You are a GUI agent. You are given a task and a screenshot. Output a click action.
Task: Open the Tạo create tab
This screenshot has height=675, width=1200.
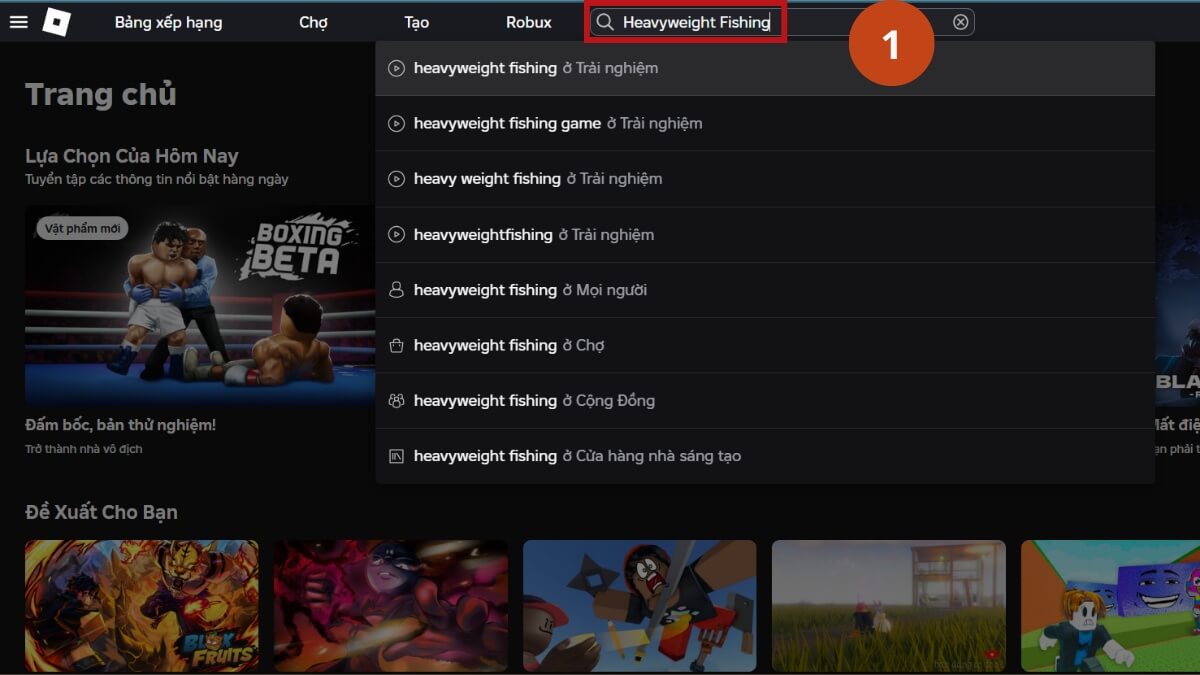(416, 22)
